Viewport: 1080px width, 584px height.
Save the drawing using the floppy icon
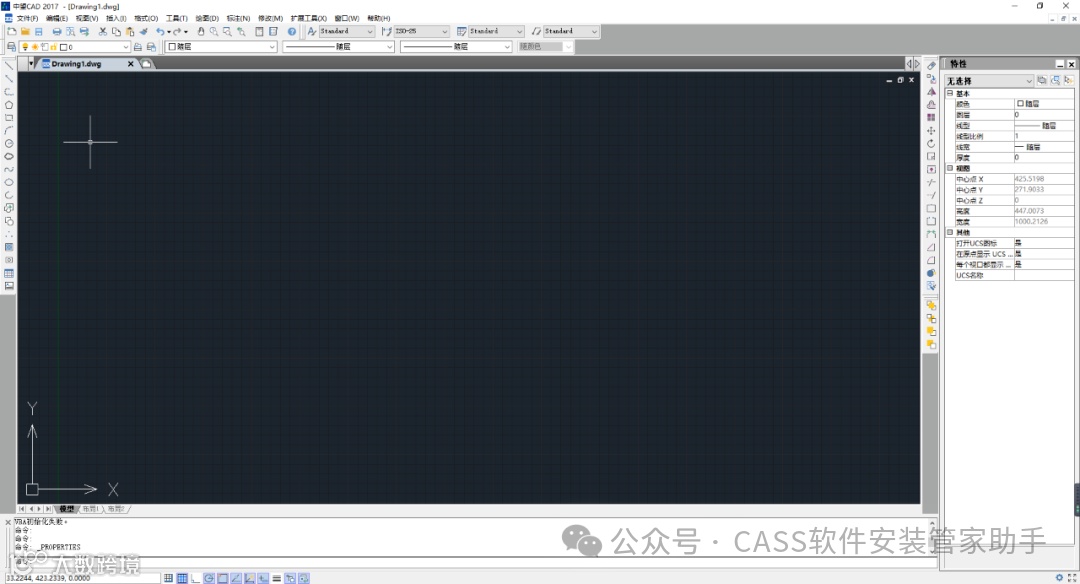(39, 32)
